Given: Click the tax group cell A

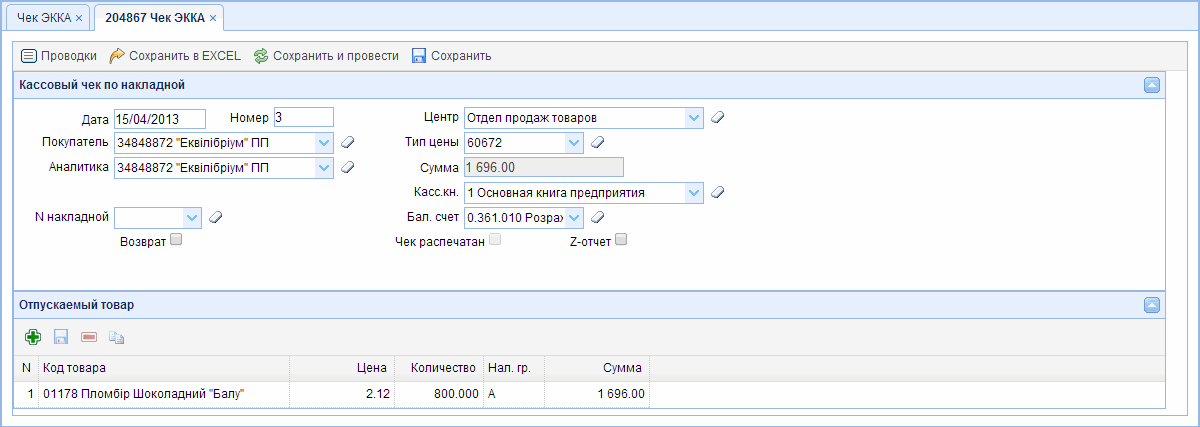Looking at the screenshot, I should (x=513, y=395).
